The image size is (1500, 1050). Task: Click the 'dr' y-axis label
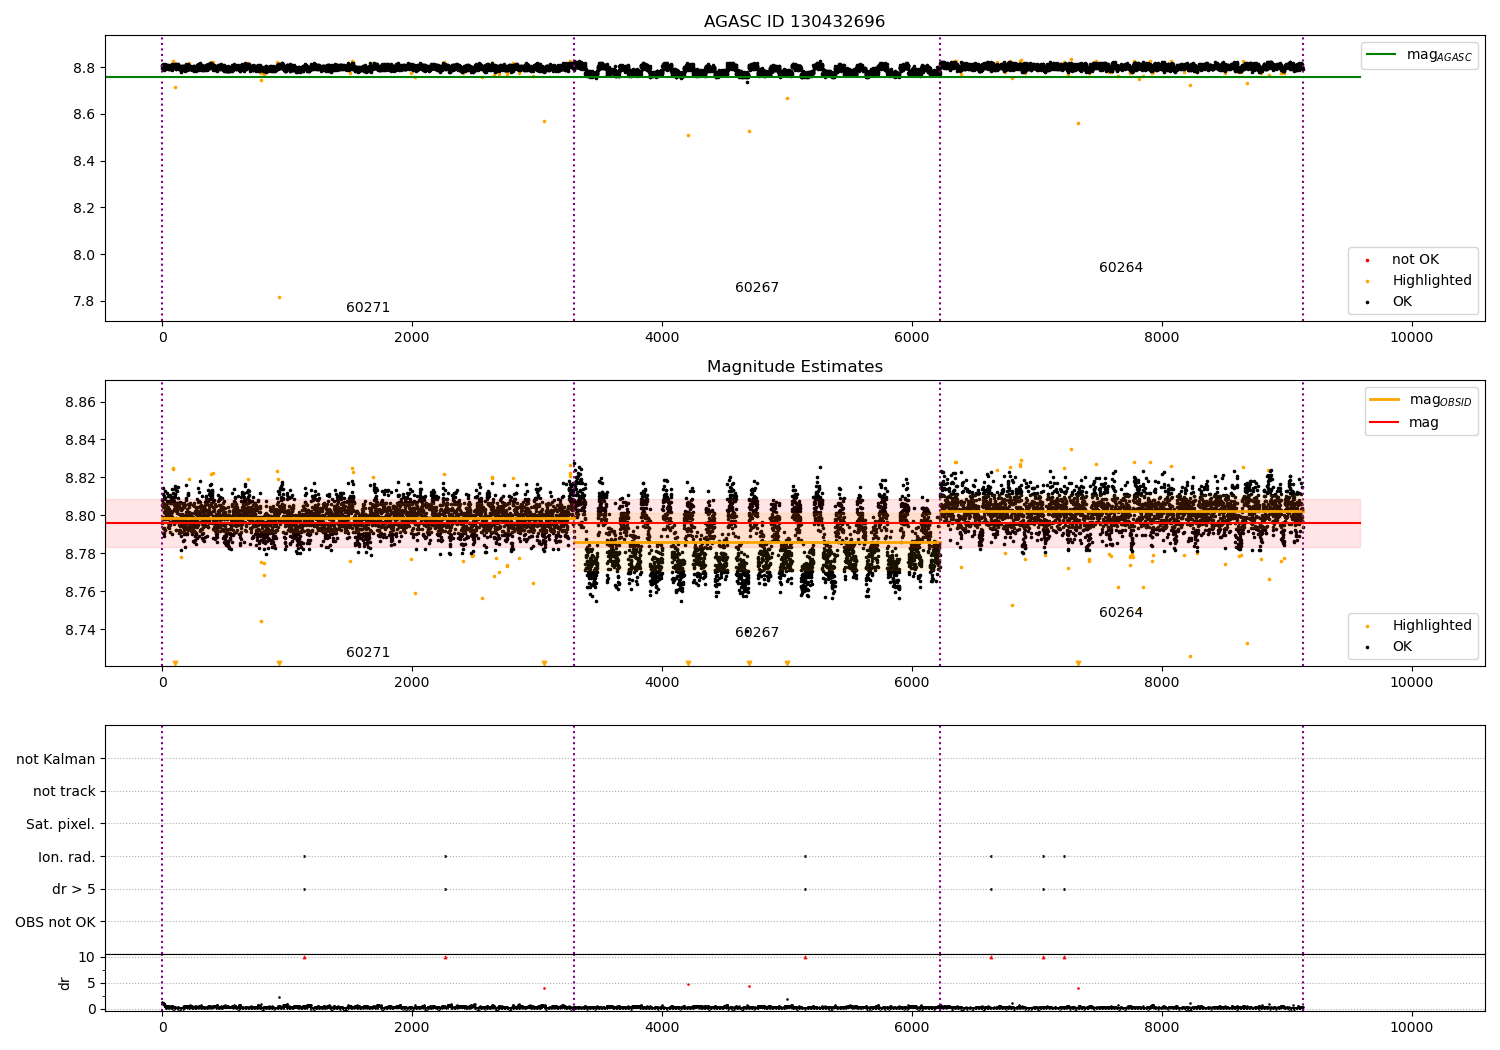65,983
